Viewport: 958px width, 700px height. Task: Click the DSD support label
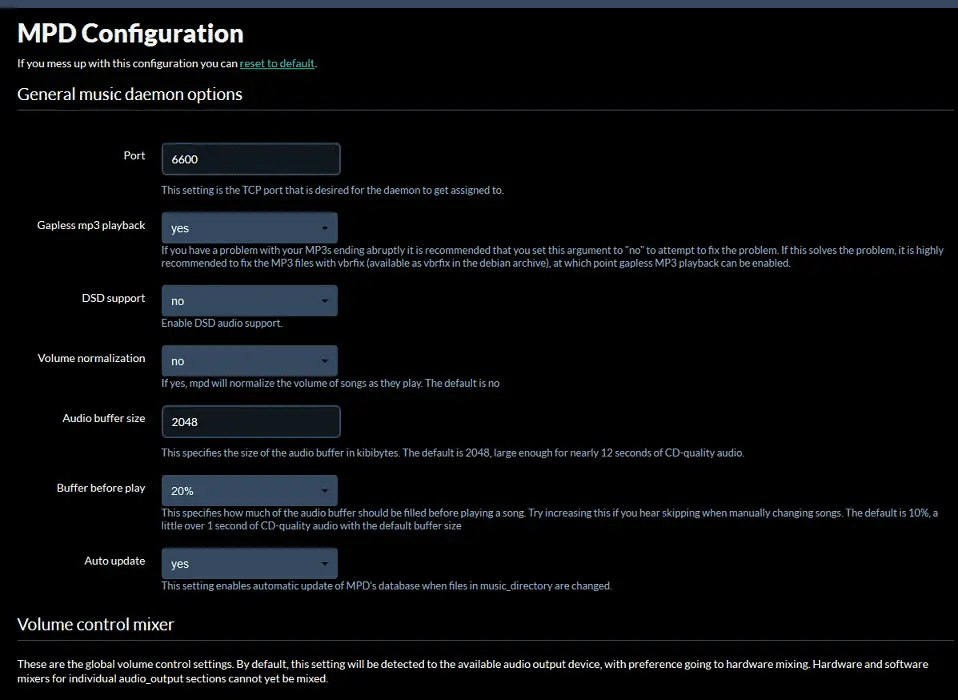(114, 298)
